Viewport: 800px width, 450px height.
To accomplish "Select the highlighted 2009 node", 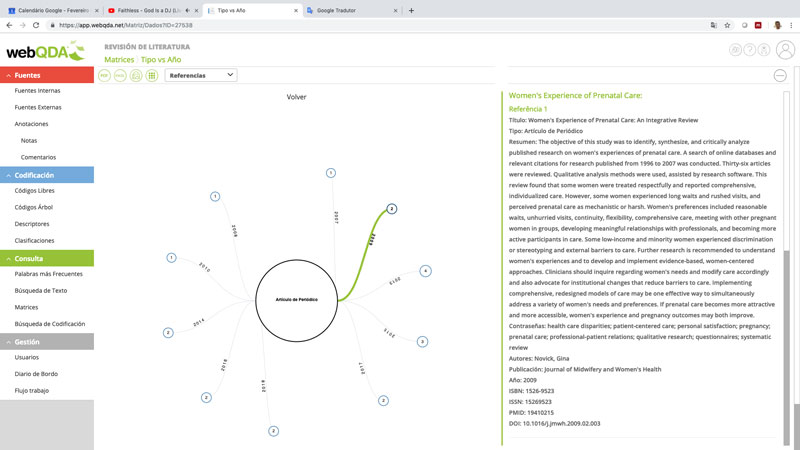I will click(x=391, y=209).
